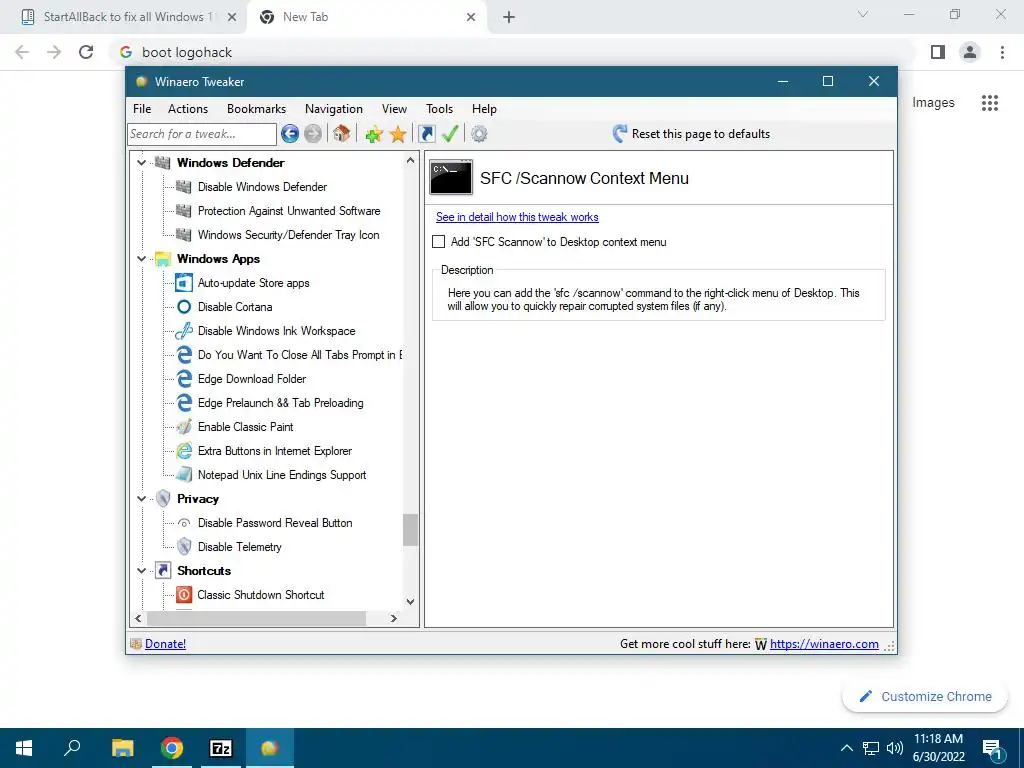The width and height of the screenshot is (1024, 768).
Task: Click the Auto-update Store apps icon
Action: click(x=184, y=283)
